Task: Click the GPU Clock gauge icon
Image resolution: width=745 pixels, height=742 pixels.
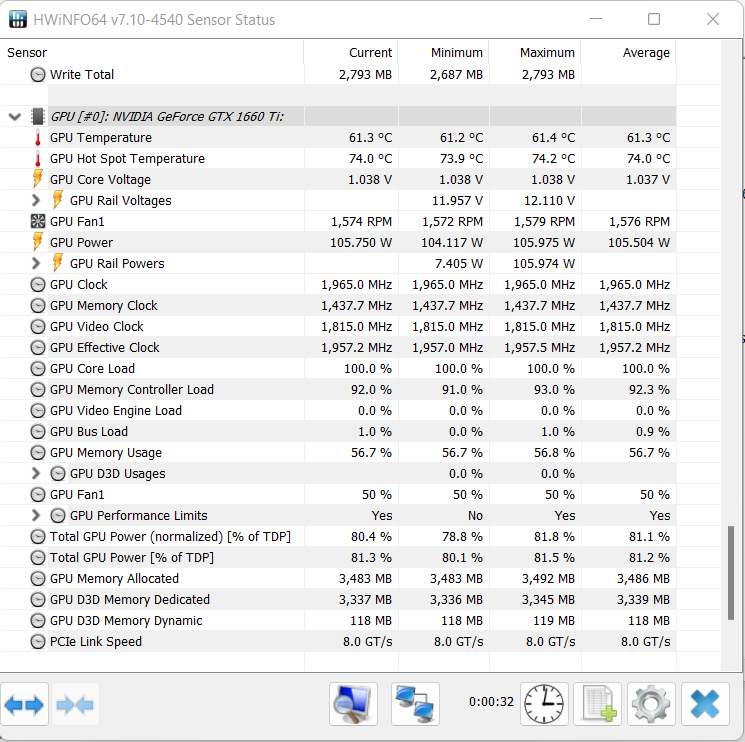Action: click(38, 285)
